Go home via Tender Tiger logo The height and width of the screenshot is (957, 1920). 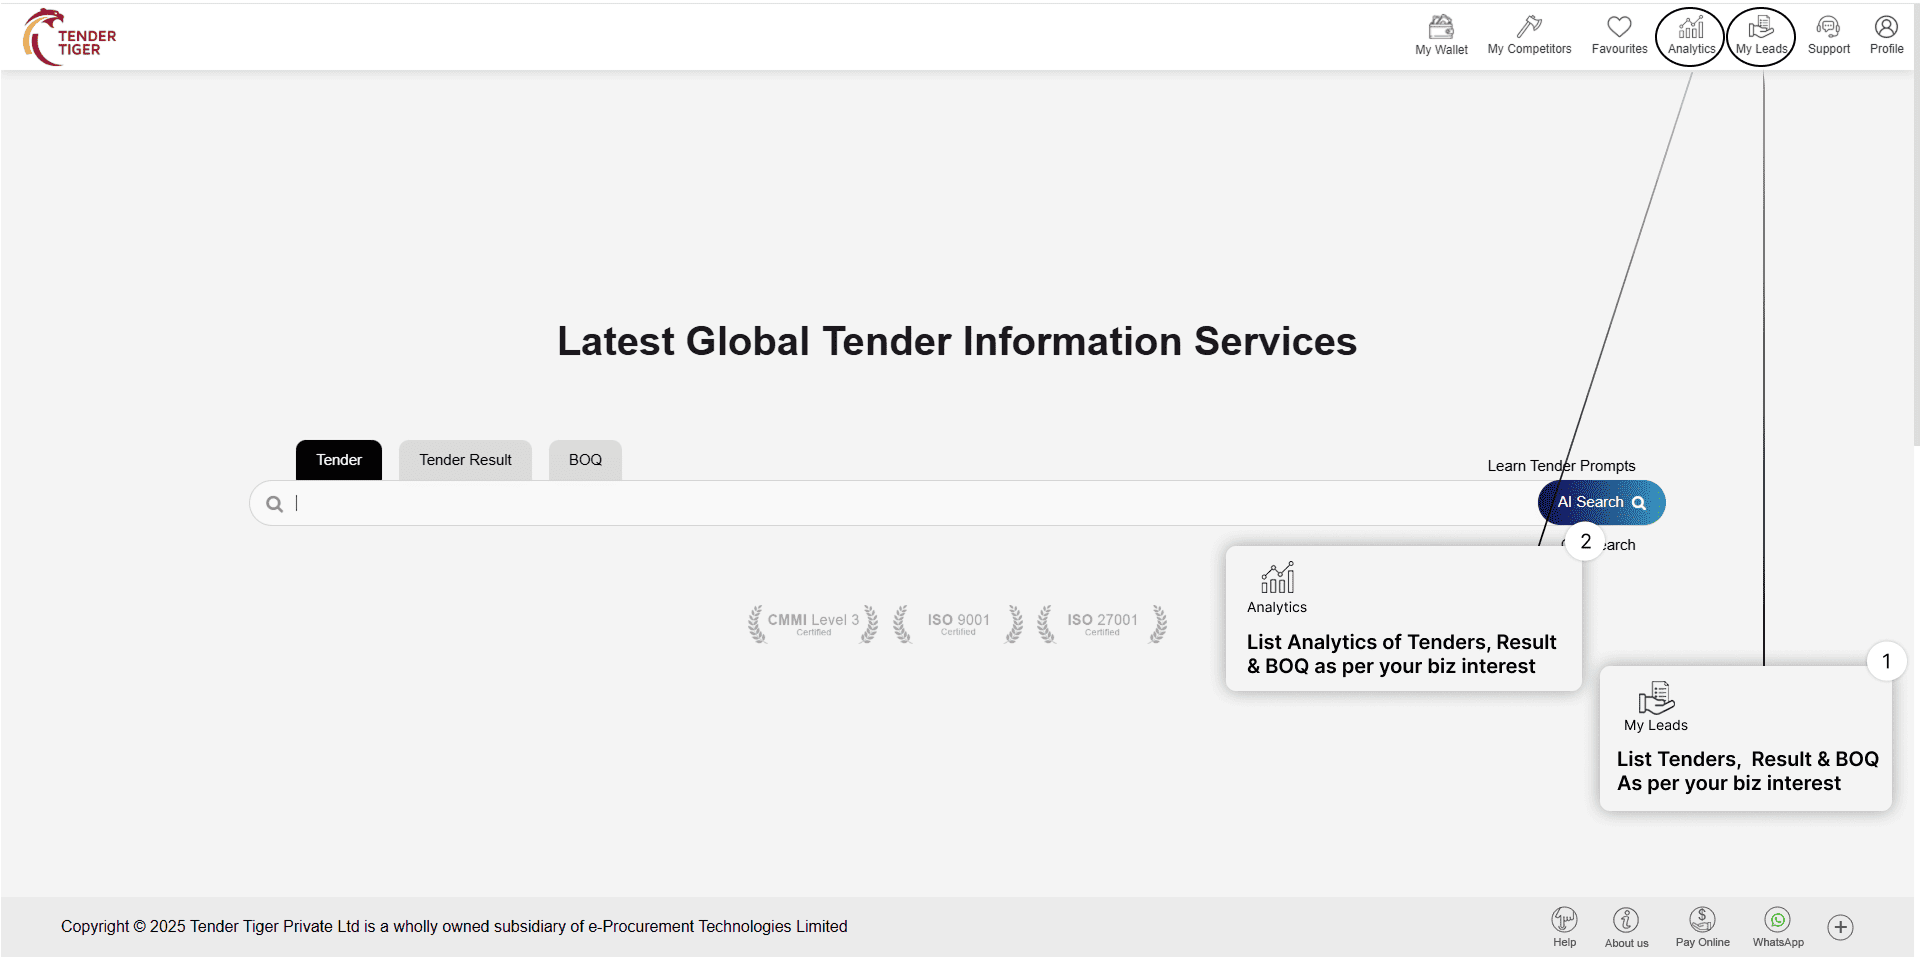coord(70,37)
